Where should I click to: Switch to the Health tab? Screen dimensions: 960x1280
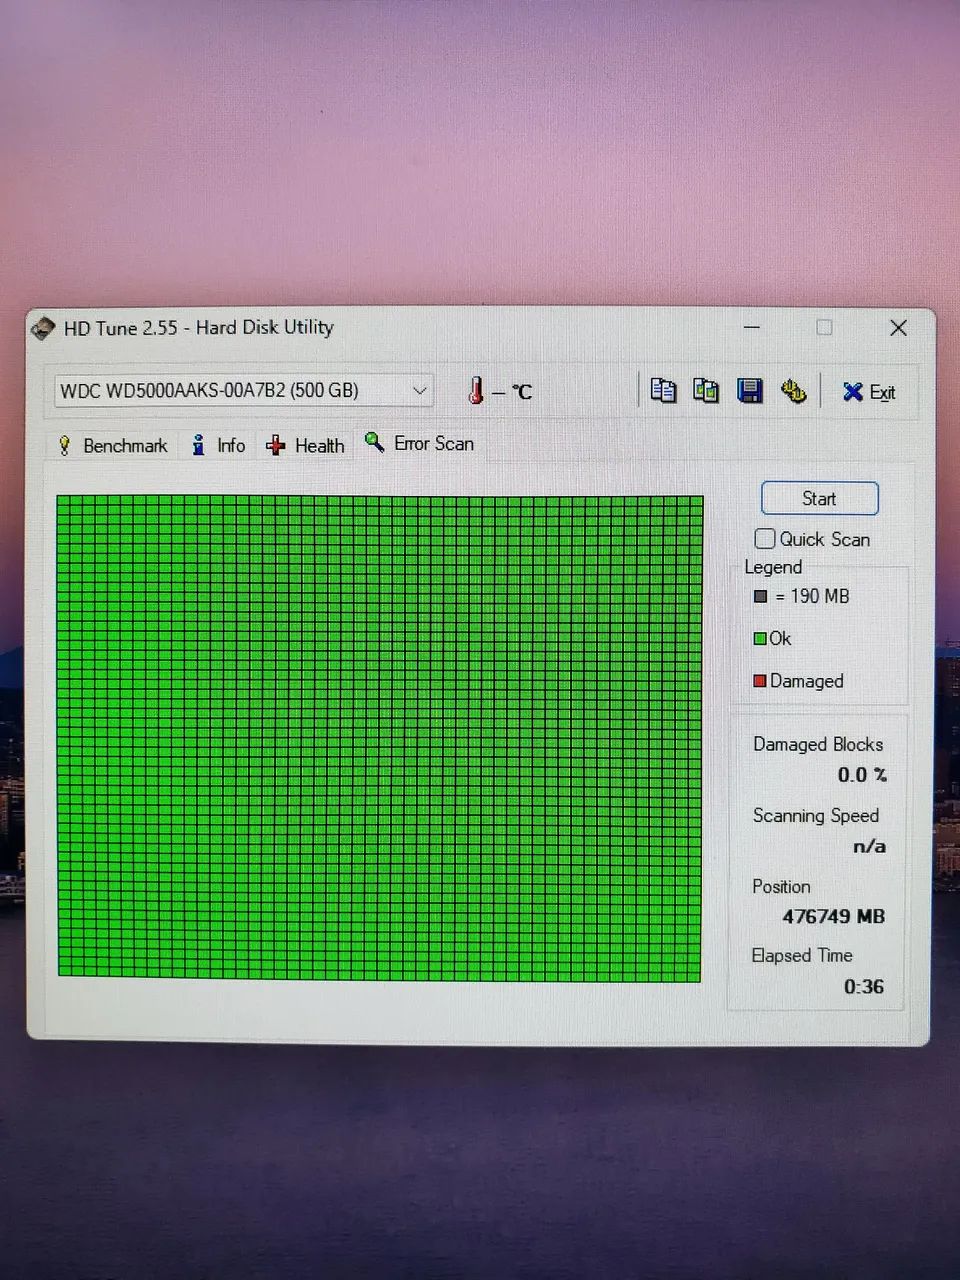coord(306,445)
